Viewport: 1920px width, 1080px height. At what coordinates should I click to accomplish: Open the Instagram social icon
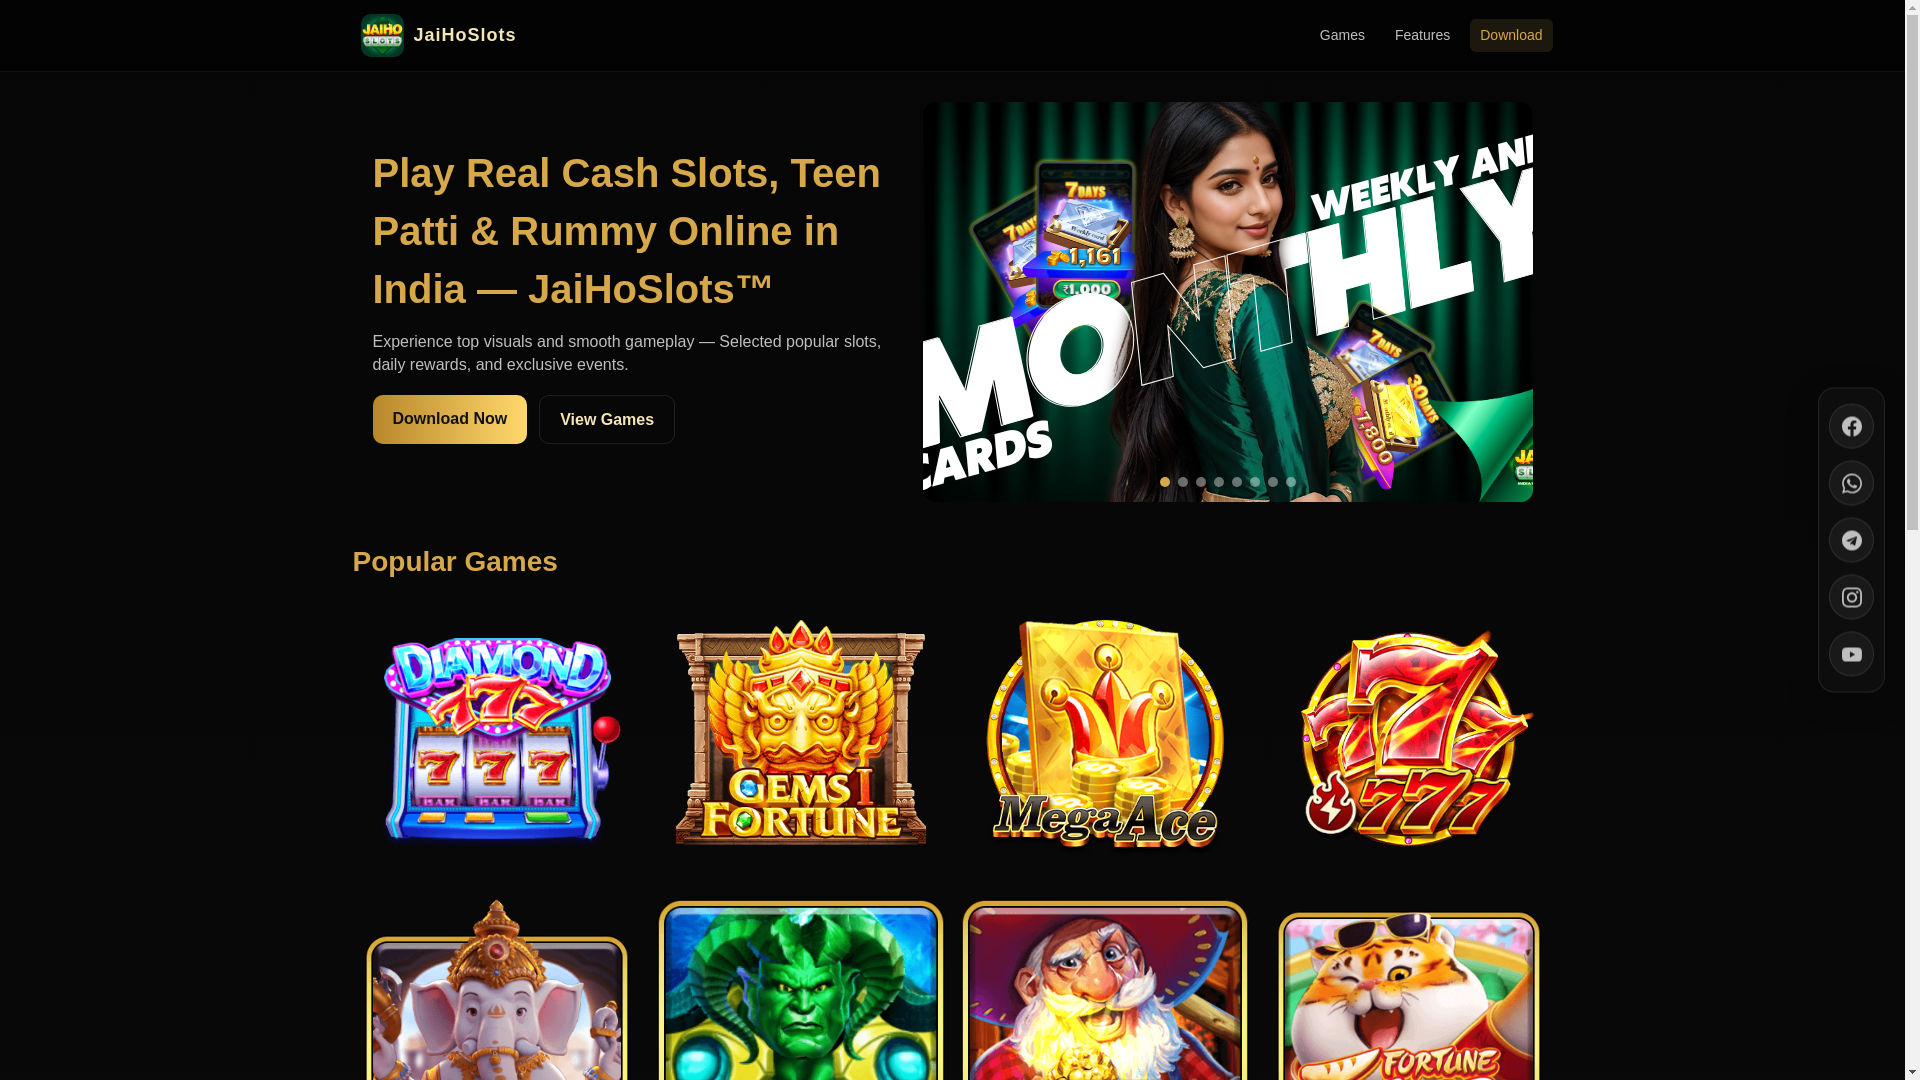pyautogui.click(x=1851, y=597)
